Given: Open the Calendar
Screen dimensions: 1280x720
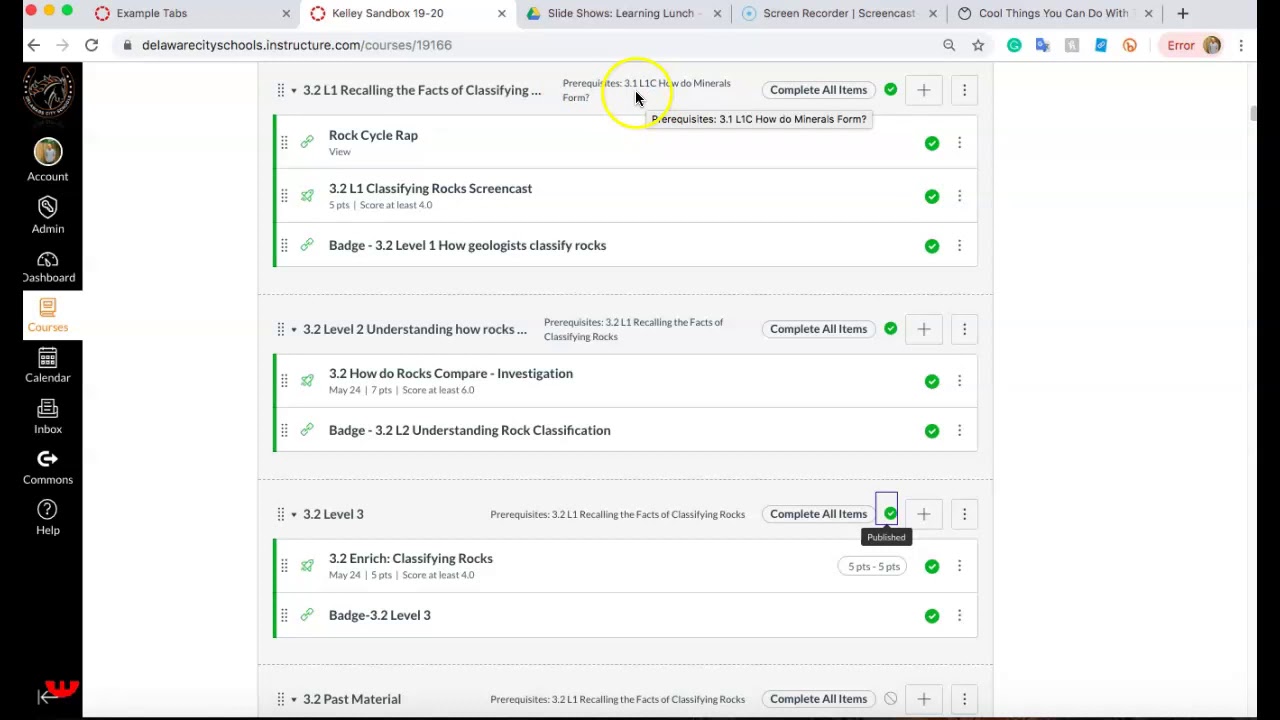Looking at the screenshot, I should tap(47, 365).
